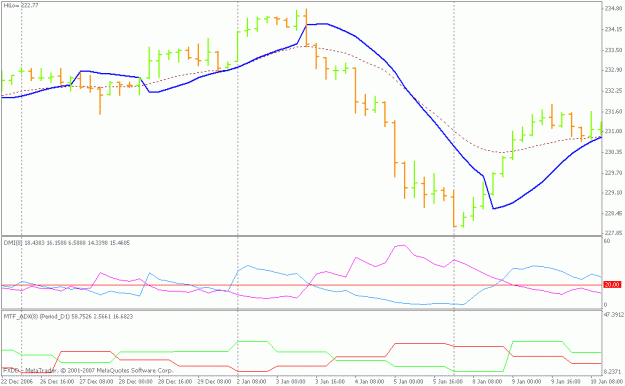Click the 229.70 price axis label
Screen dimensions: 625x386
click(x=613, y=173)
